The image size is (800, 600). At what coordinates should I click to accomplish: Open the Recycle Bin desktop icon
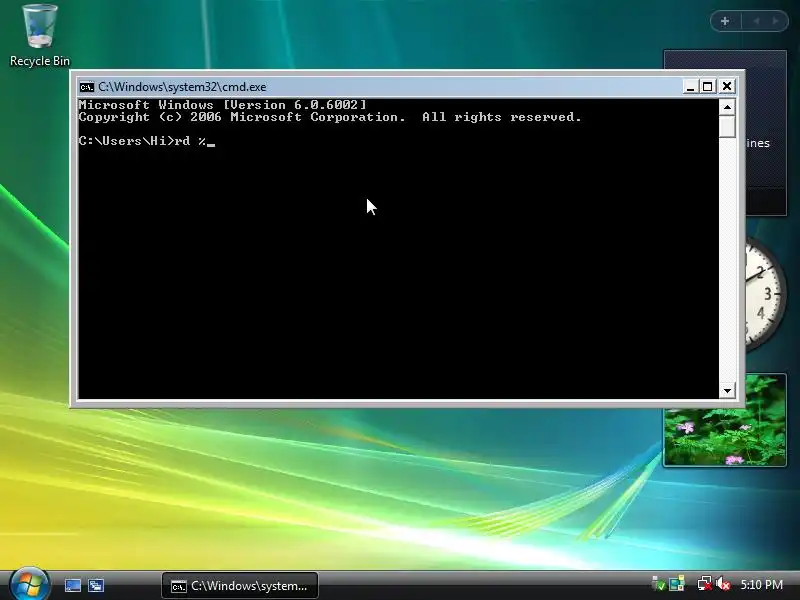(40, 36)
